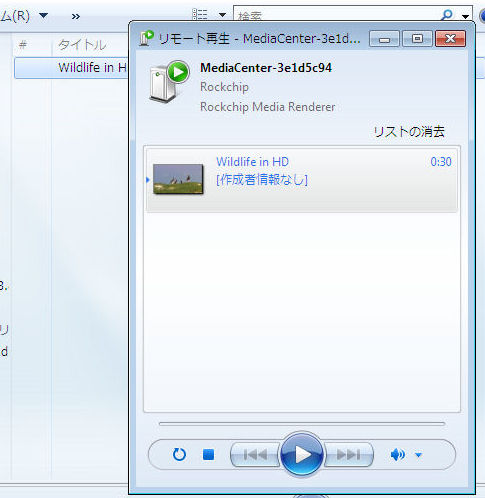
Task: Expand the view options dropdown arrow
Action: (222, 15)
